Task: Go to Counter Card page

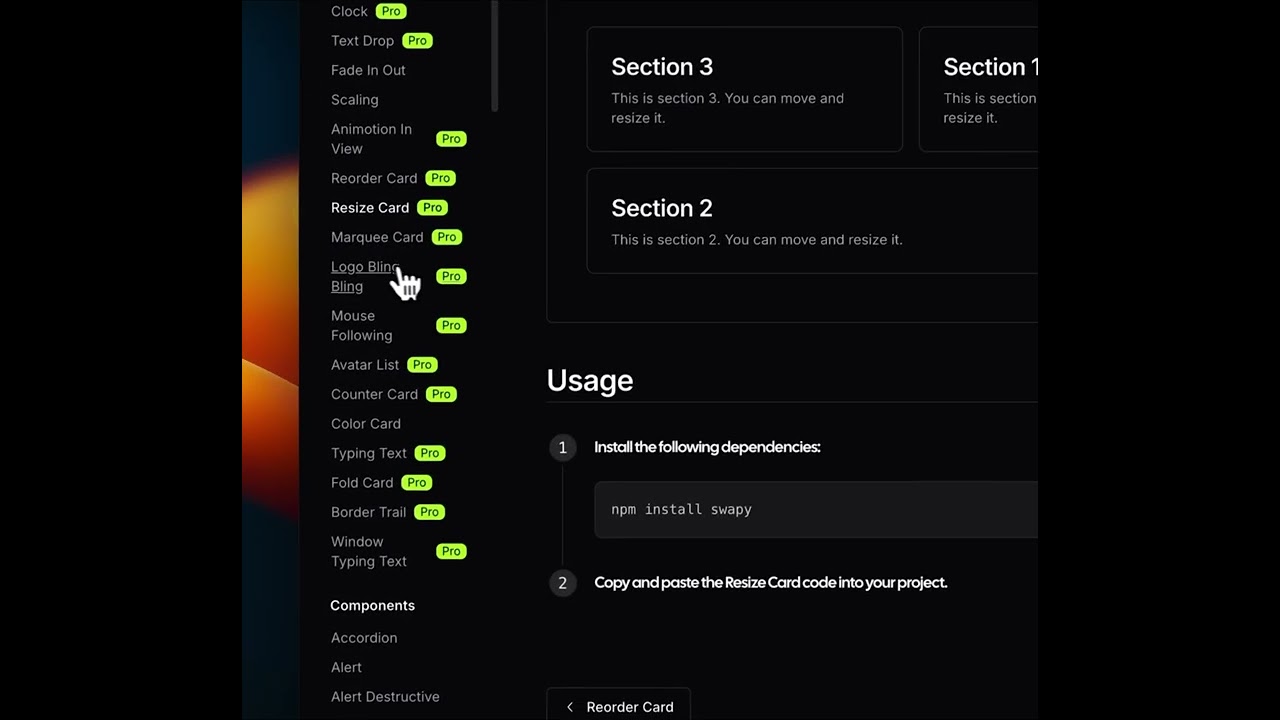Action: (374, 394)
